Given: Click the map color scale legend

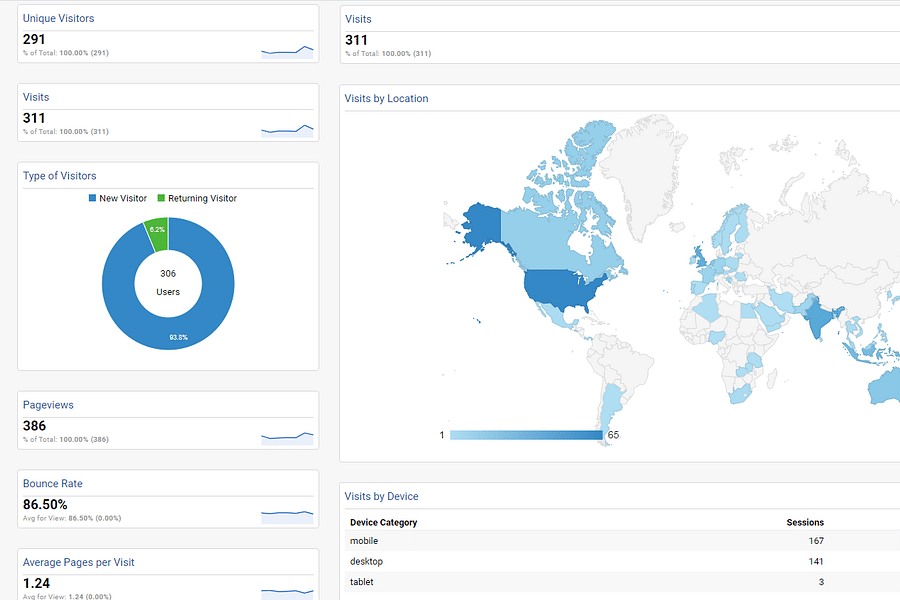Looking at the screenshot, I should [x=530, y=434].
